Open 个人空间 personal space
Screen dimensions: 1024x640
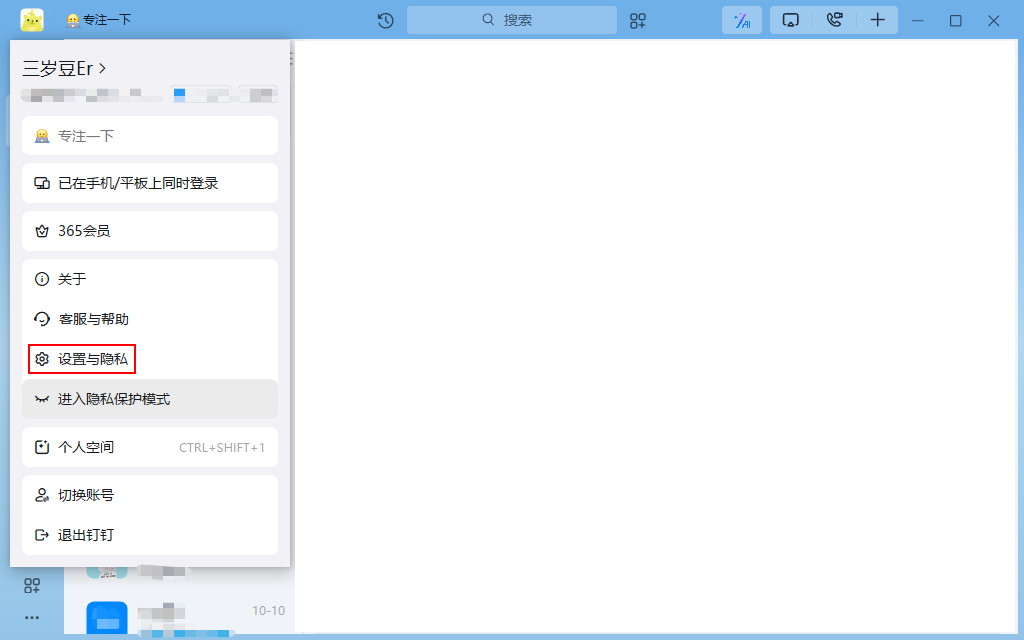(150, 447)
